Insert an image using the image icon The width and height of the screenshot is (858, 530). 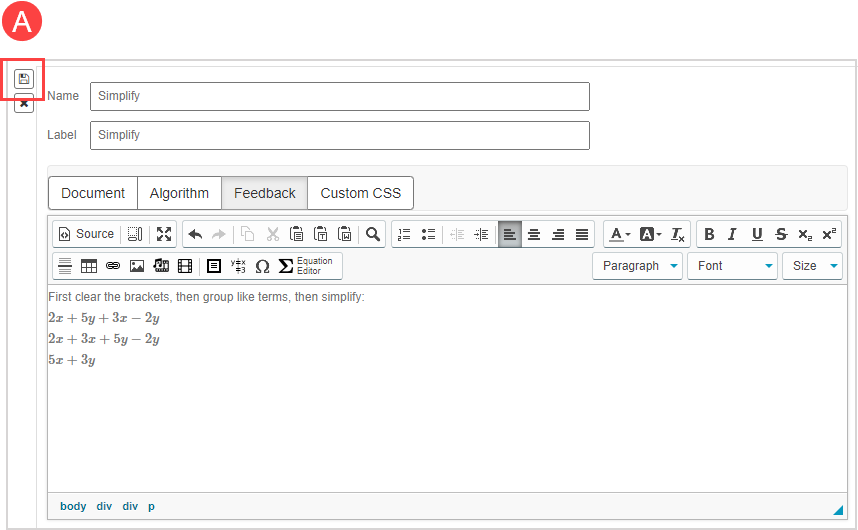coord(137,266)
